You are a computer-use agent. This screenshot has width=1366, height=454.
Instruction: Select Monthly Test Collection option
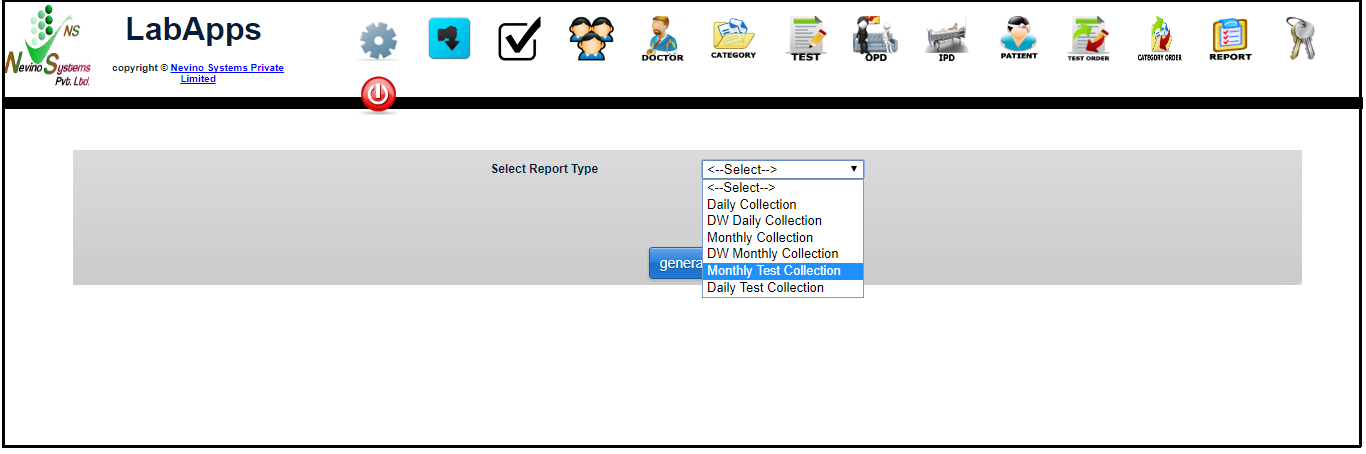coord(774,271)
